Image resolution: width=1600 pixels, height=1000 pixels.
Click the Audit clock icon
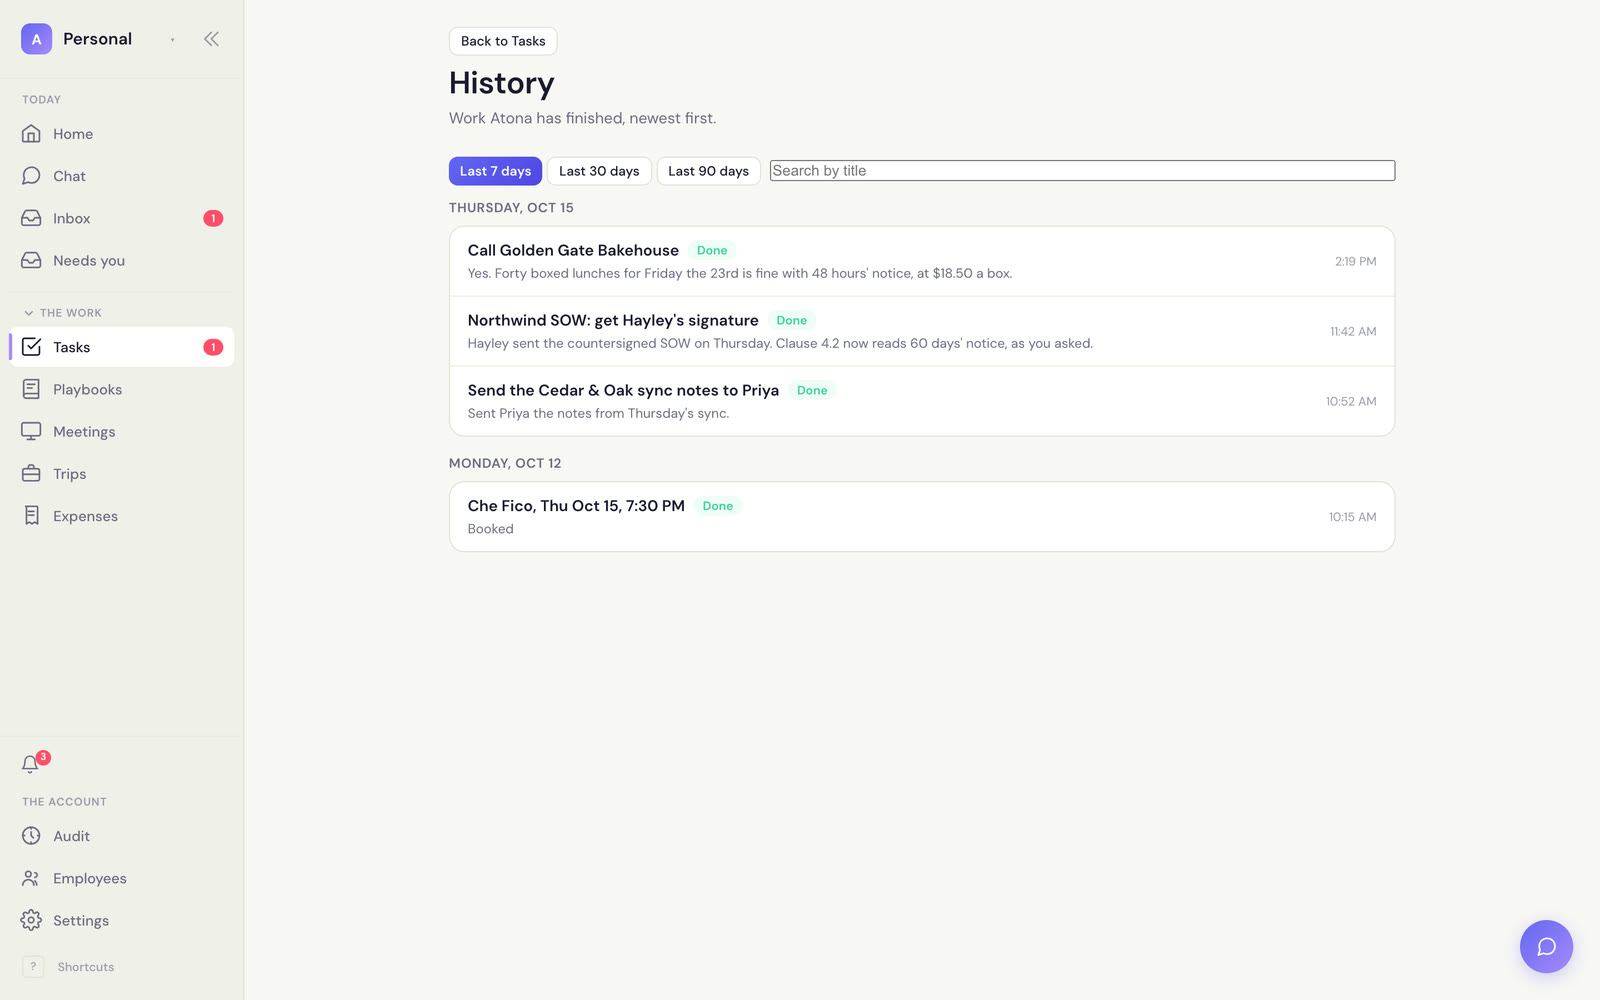click(31, 836)
